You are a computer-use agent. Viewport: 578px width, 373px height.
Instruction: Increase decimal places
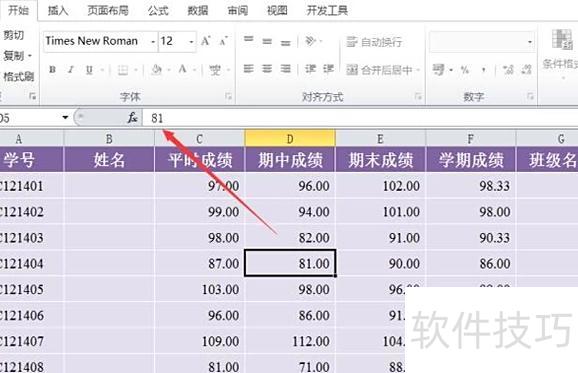click(x=508, y=69)
